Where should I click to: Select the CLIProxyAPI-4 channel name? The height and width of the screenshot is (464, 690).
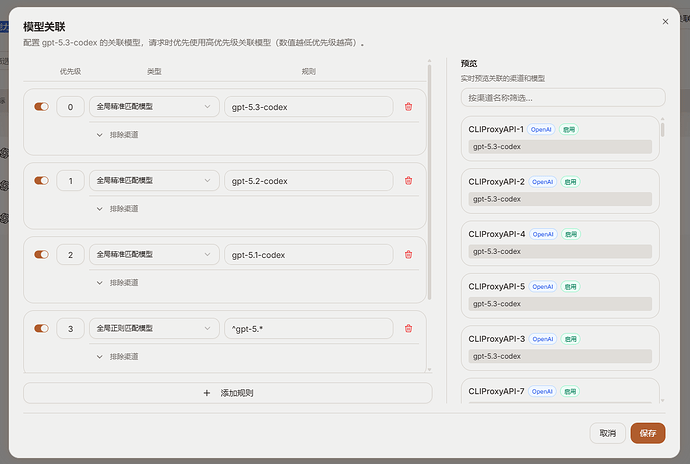pos(497,234)
